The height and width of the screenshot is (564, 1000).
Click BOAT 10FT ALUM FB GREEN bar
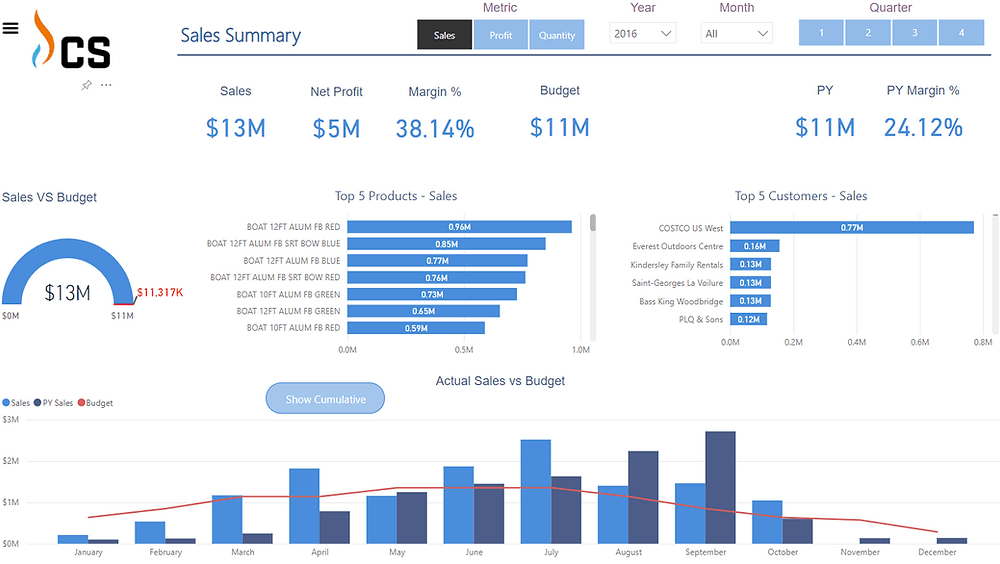(x=432, y=294)
